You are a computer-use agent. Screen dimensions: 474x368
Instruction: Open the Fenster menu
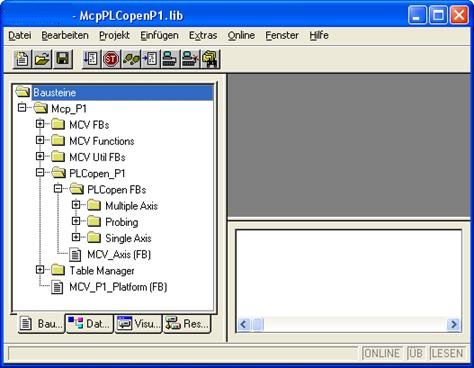coord(282,35)
